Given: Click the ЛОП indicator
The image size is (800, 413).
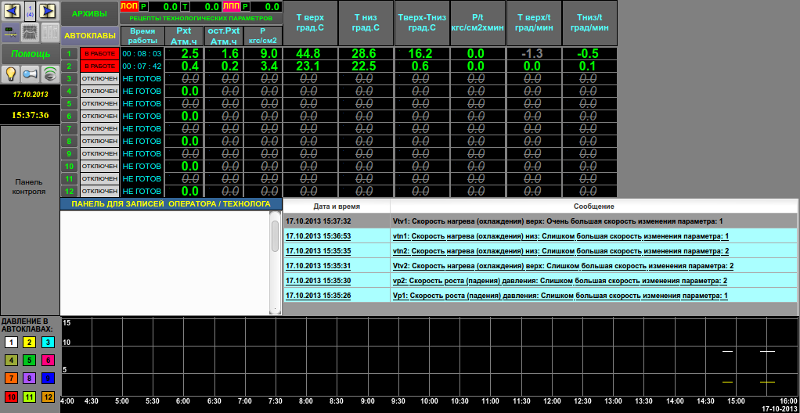Looking at the screenshot, I should 129,6.
